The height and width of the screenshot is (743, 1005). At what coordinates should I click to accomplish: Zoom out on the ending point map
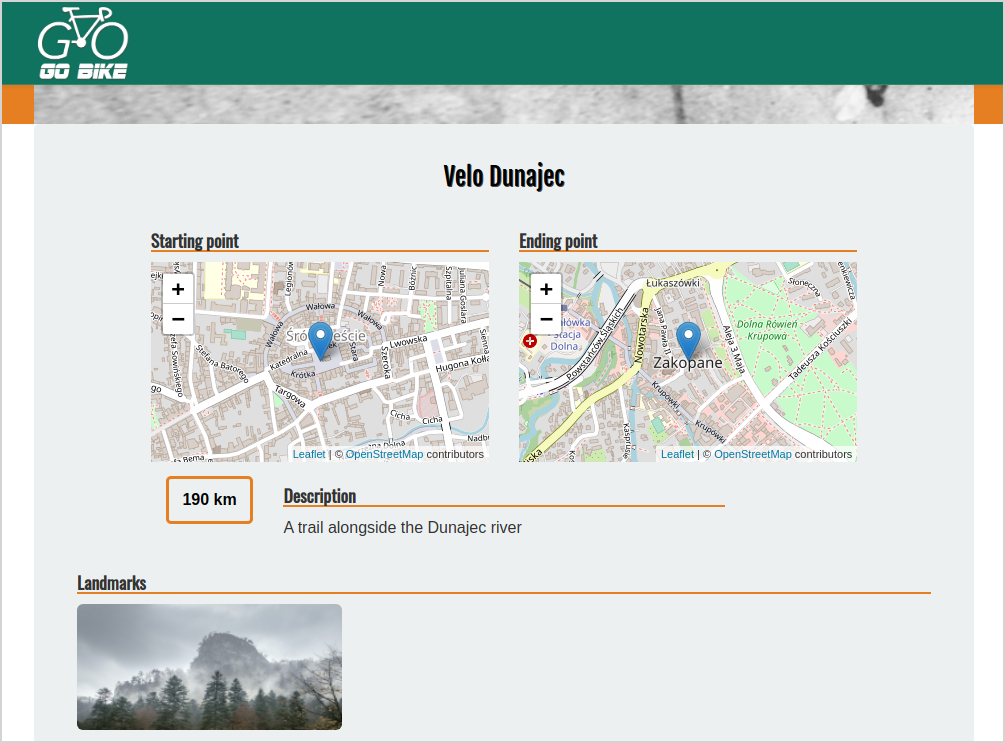[546, 319]
